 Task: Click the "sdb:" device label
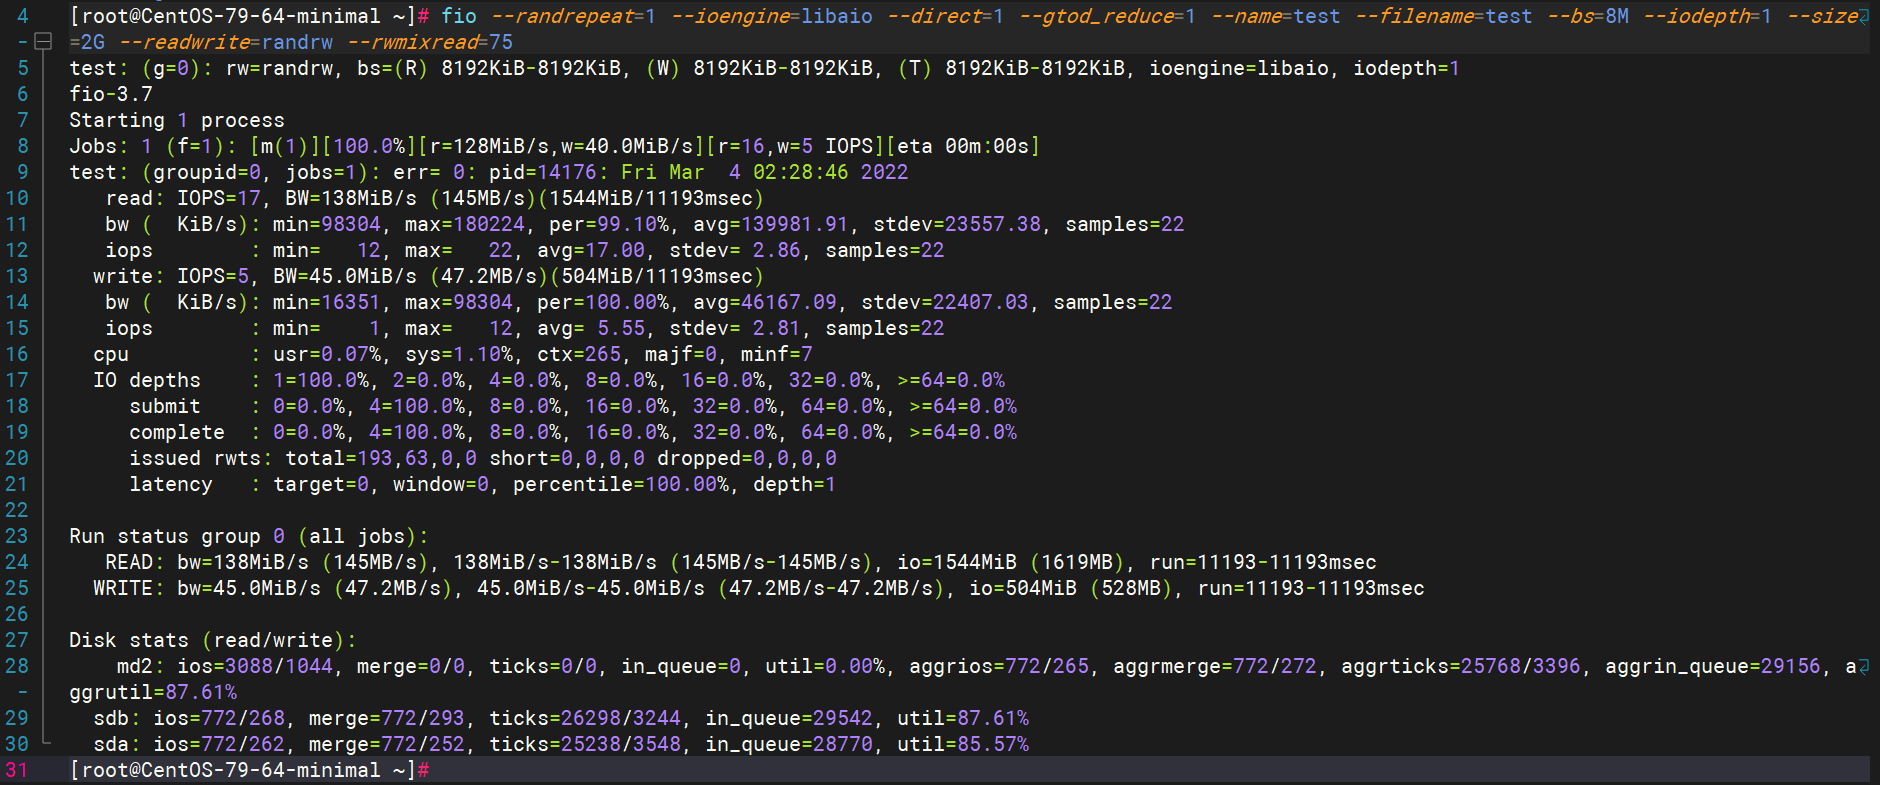coord(117,718)
